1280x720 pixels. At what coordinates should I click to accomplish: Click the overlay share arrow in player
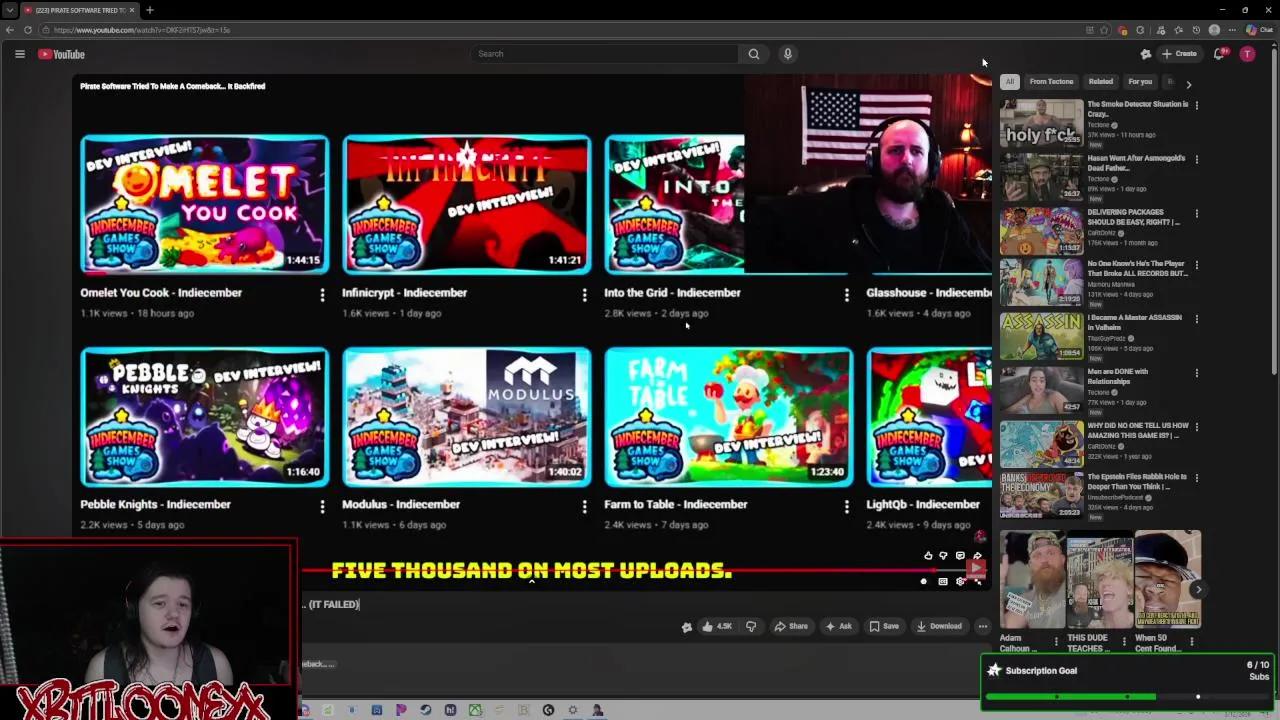click(977, 555)
